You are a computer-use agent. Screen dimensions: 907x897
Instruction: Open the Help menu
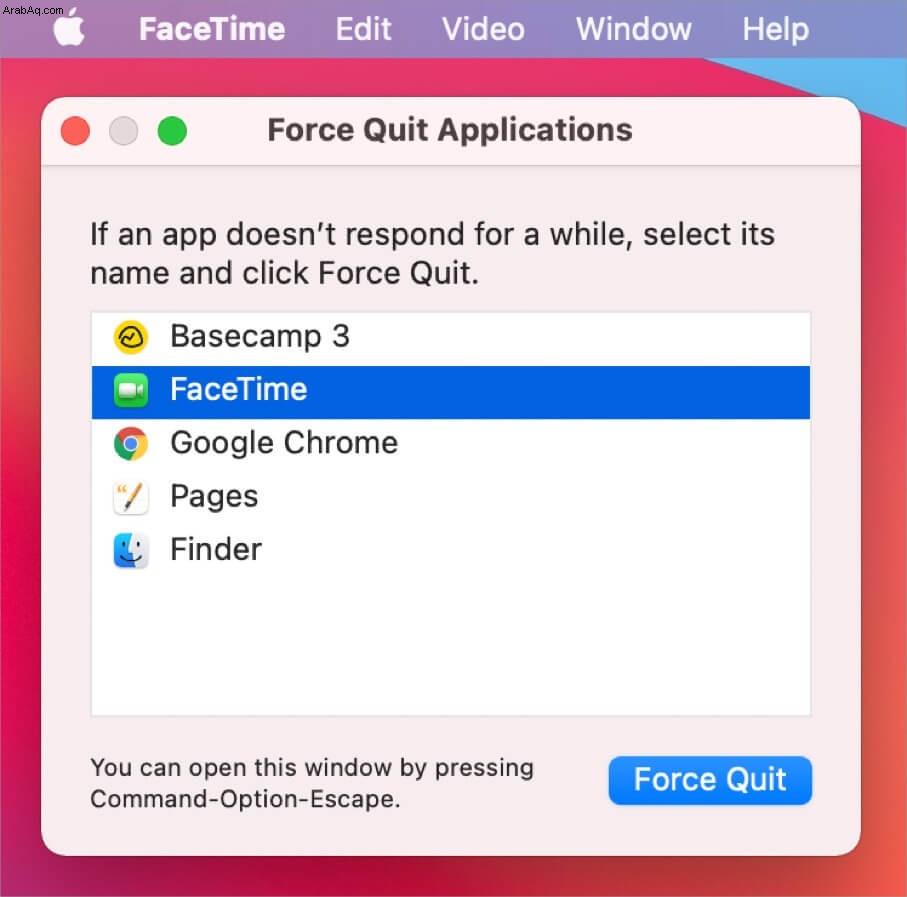(x=775, y=29)
